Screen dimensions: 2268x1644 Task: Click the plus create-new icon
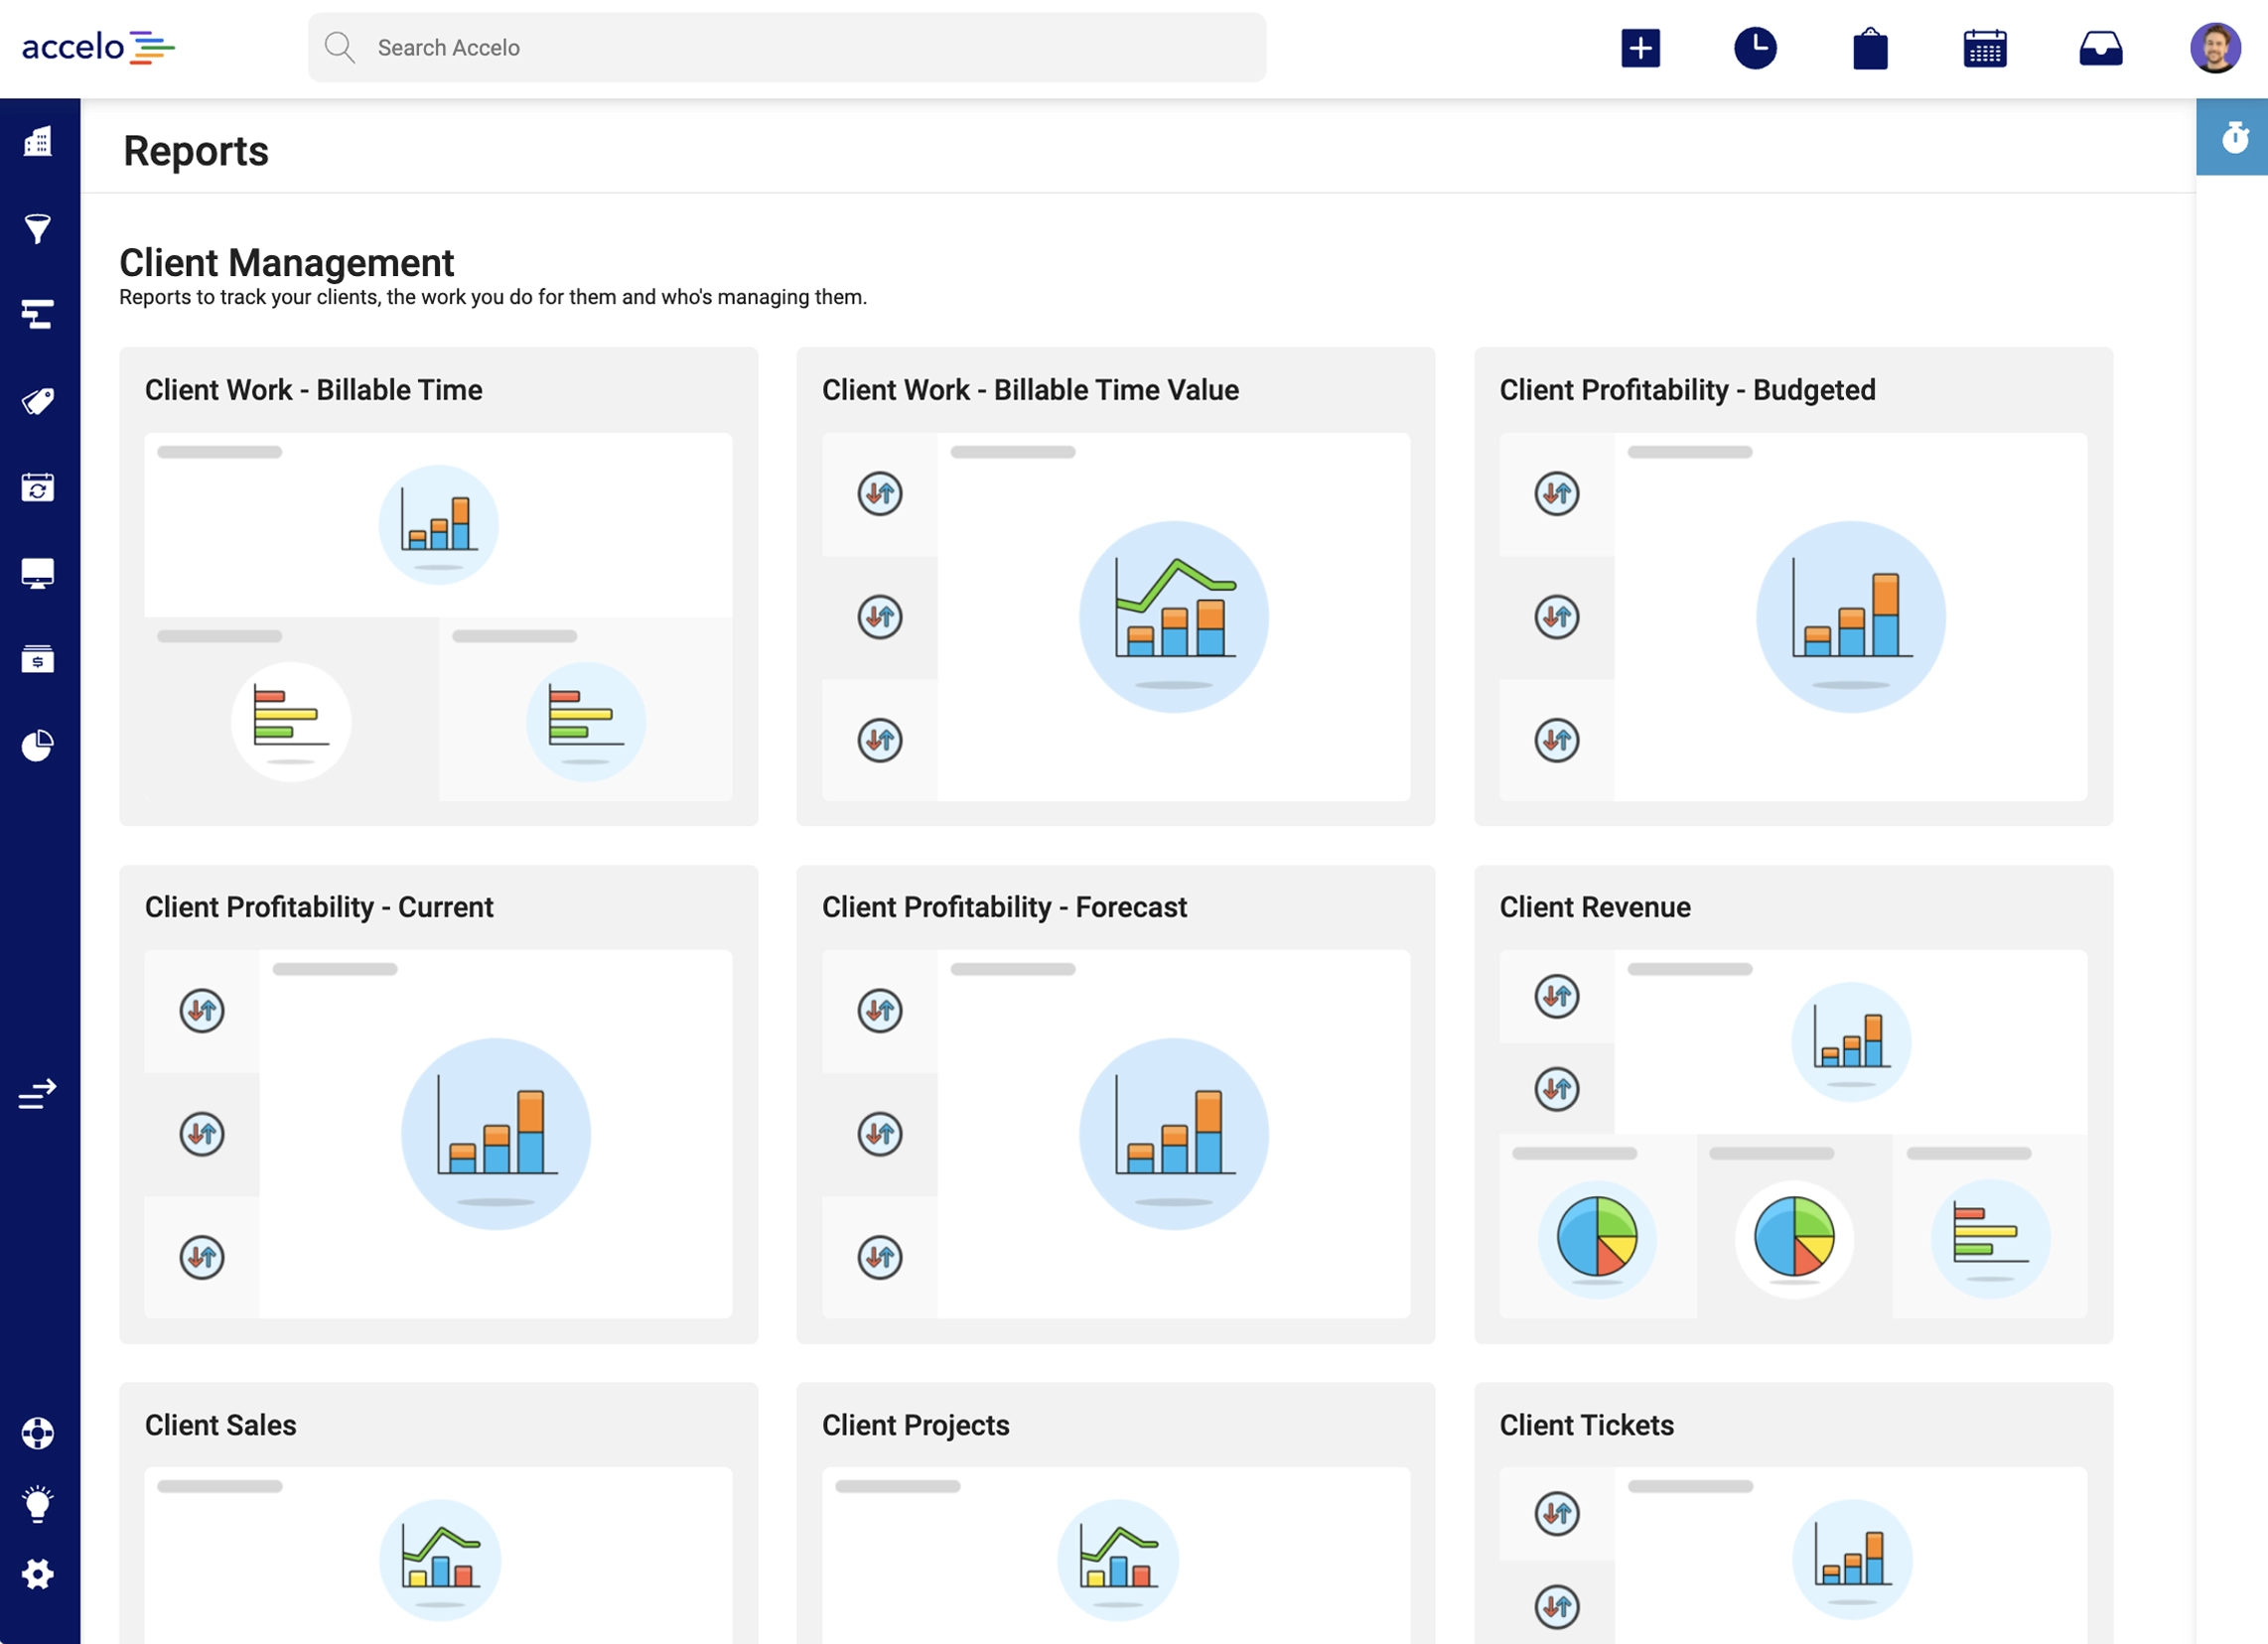point(1640,48)
